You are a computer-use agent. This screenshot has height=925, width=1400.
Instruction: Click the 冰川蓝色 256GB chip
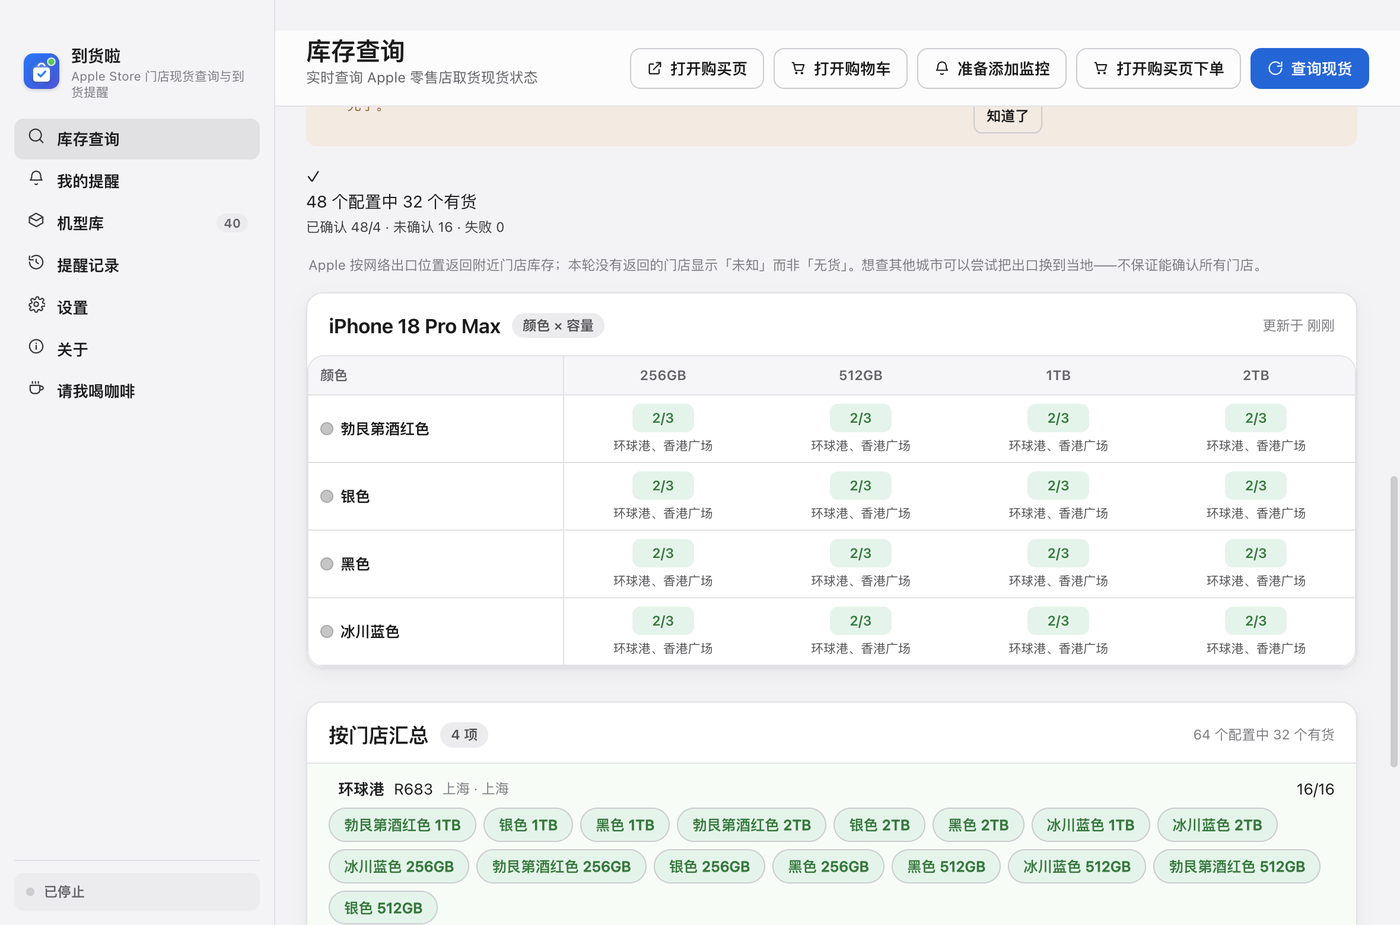(399, 867)
